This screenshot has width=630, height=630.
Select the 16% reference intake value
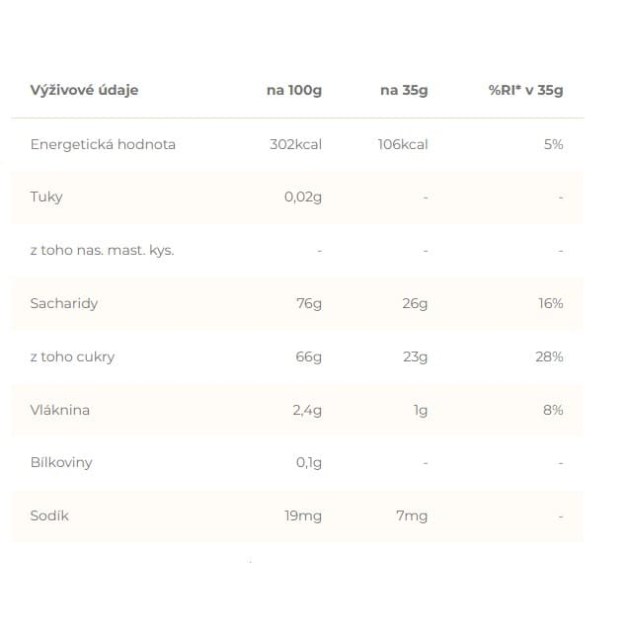551,303
